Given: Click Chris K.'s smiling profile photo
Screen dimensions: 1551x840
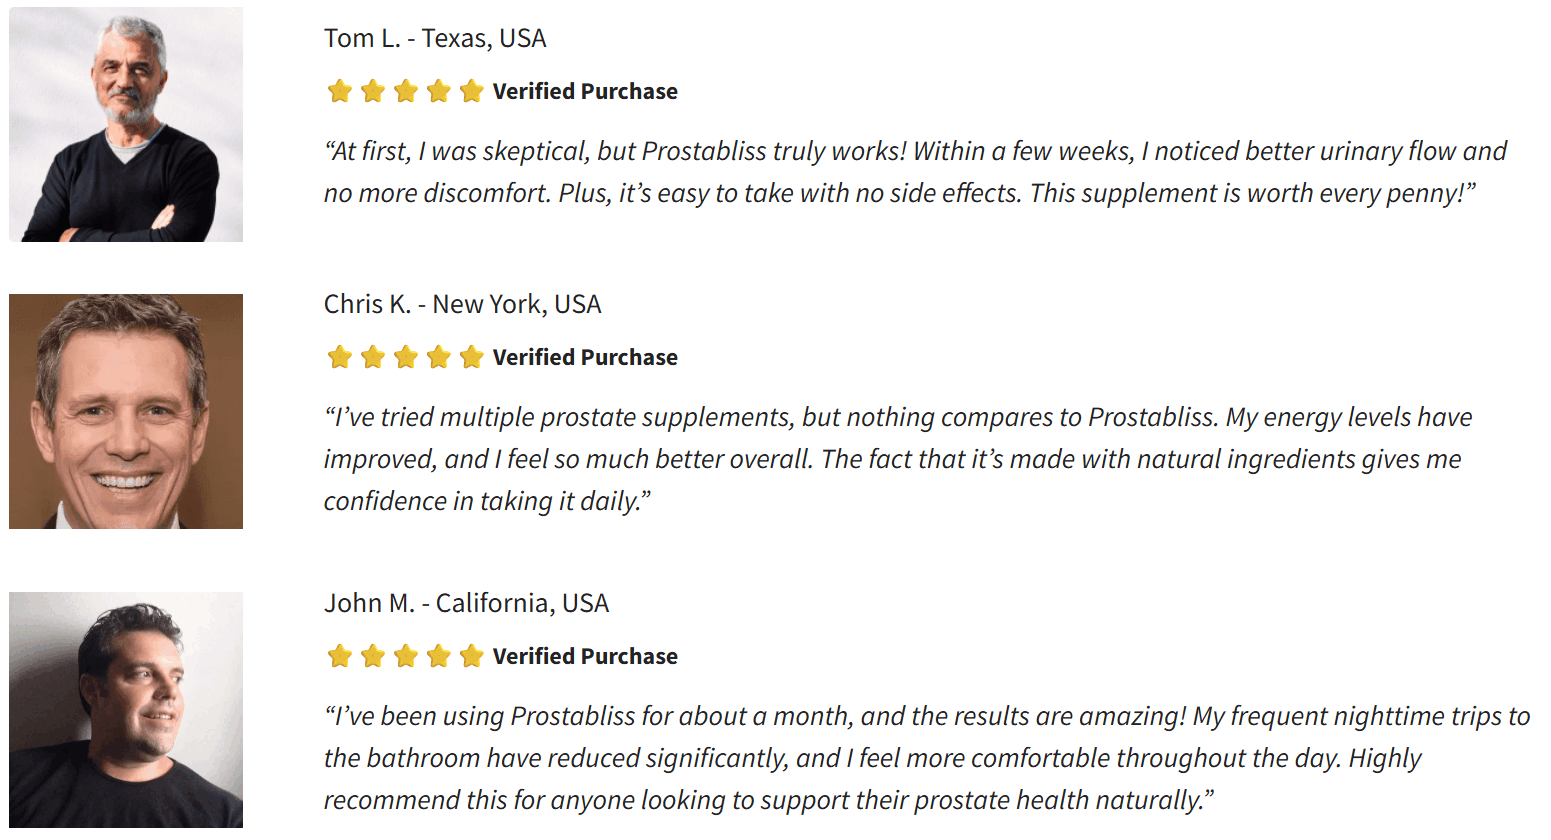Looking at the screenshot, I should (126, 411).
